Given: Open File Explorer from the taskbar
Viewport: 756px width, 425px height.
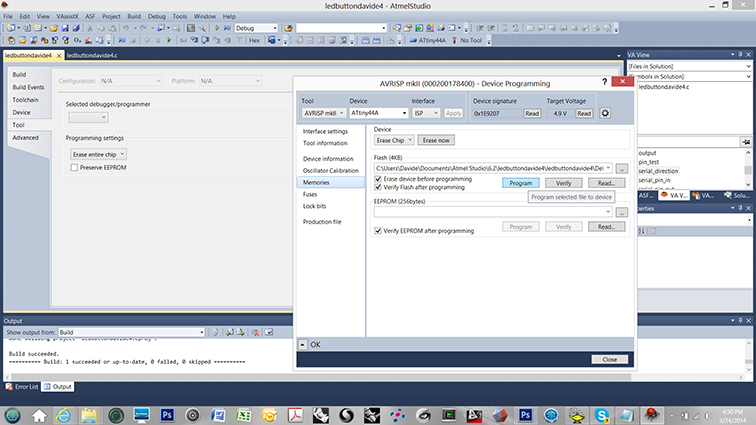Looking at the screenshot, I should 89,415.
